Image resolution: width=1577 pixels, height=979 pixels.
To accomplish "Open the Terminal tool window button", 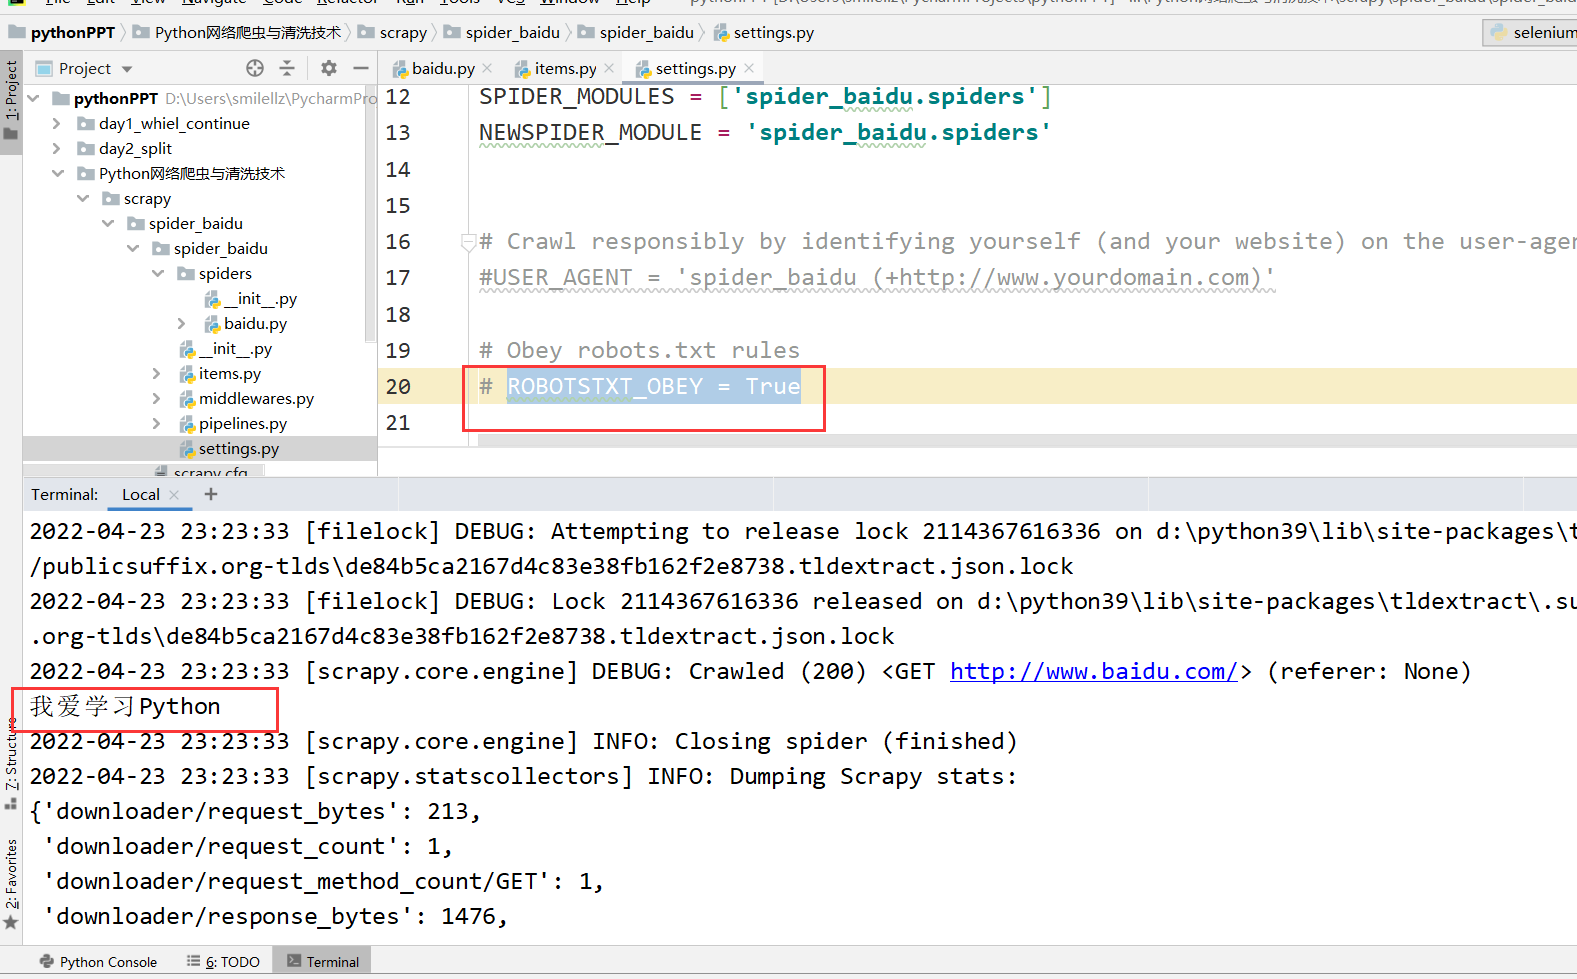I will 323,962.
